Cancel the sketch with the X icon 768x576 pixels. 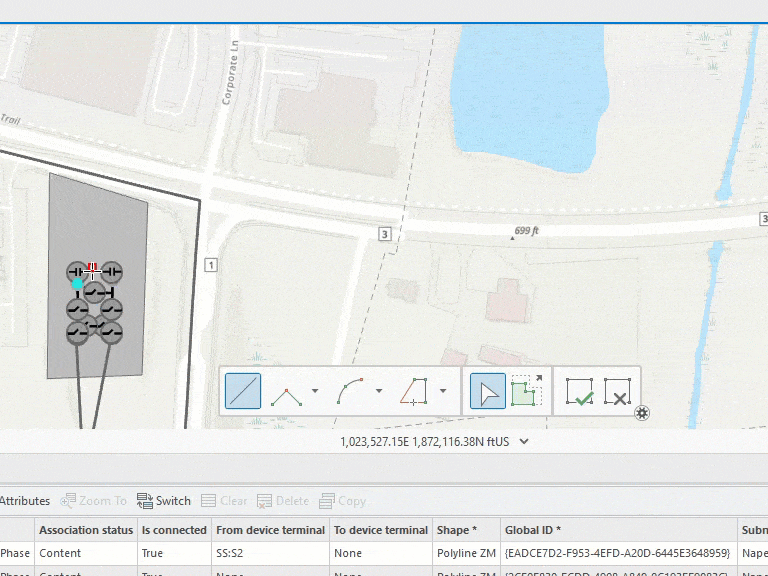tap(617, 391)
